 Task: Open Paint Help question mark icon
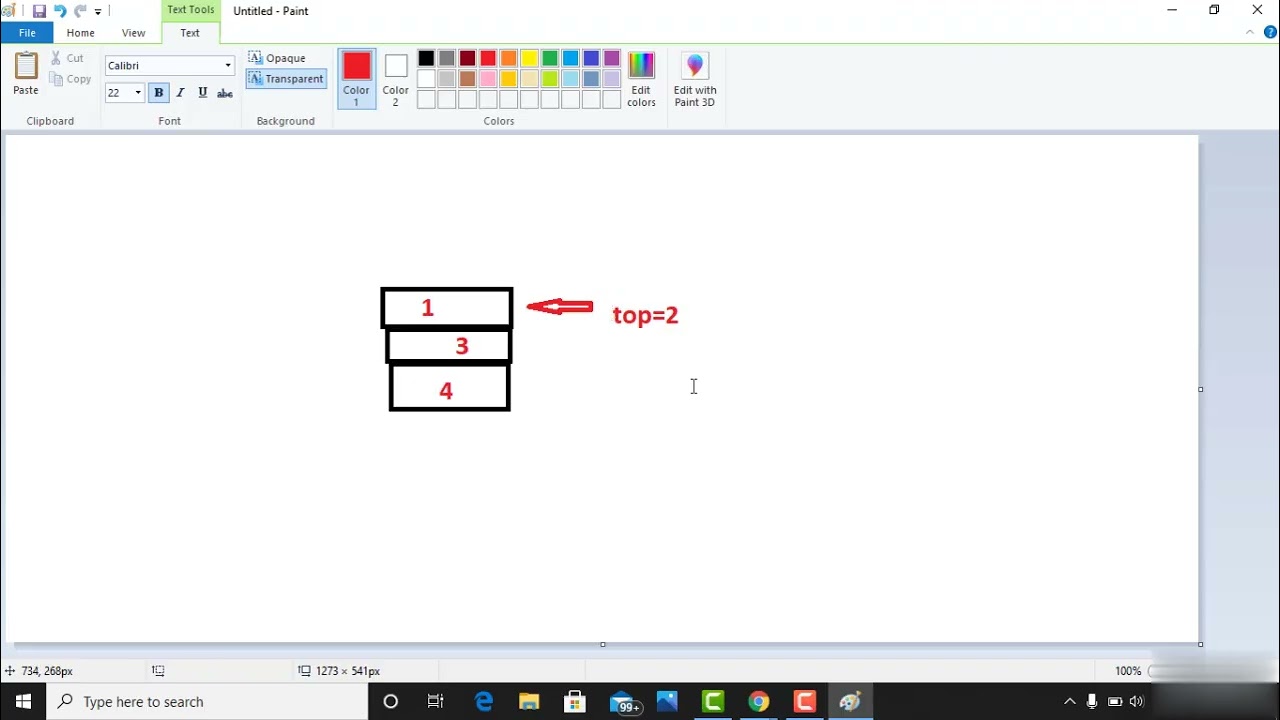(x=1270, y=32)
